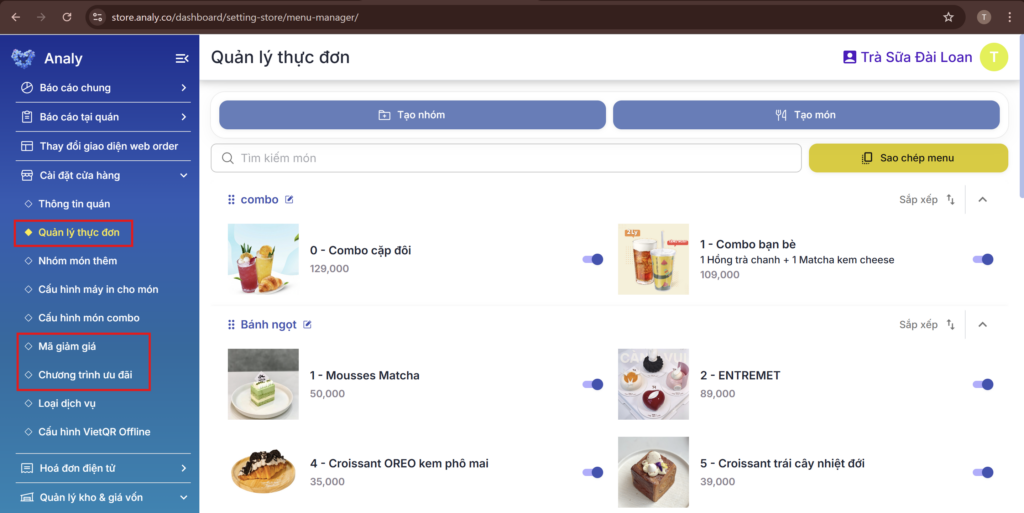Click the sort arrows icon in Bánh ngọt row
Image resolution: width=1024 pixels, height=513 pixels.
pos(951,324)
